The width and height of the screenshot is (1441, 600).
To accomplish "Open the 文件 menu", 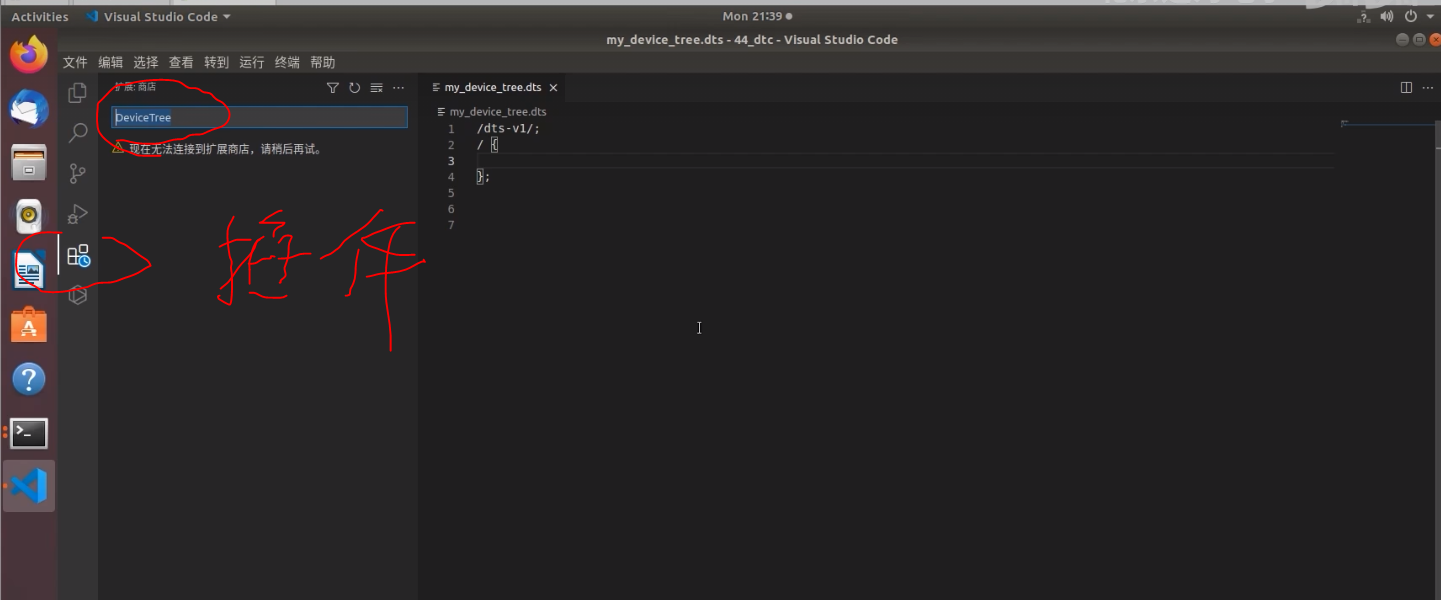I will 75,62.
